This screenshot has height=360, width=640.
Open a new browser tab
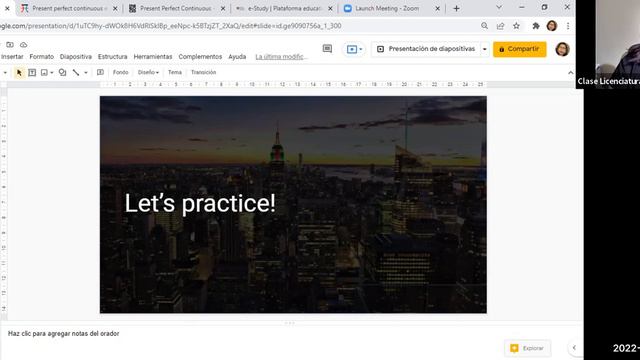point(456,8)
